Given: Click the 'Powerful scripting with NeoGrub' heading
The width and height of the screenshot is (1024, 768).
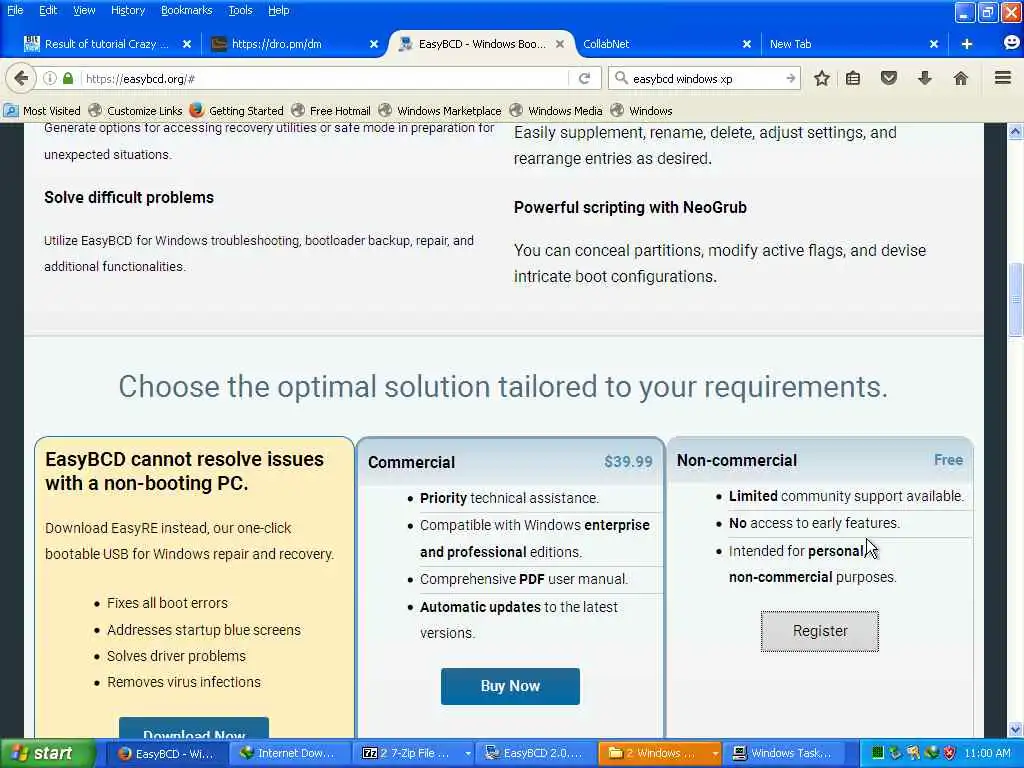Looking at the screenshot, I should (x=630, y=208).
